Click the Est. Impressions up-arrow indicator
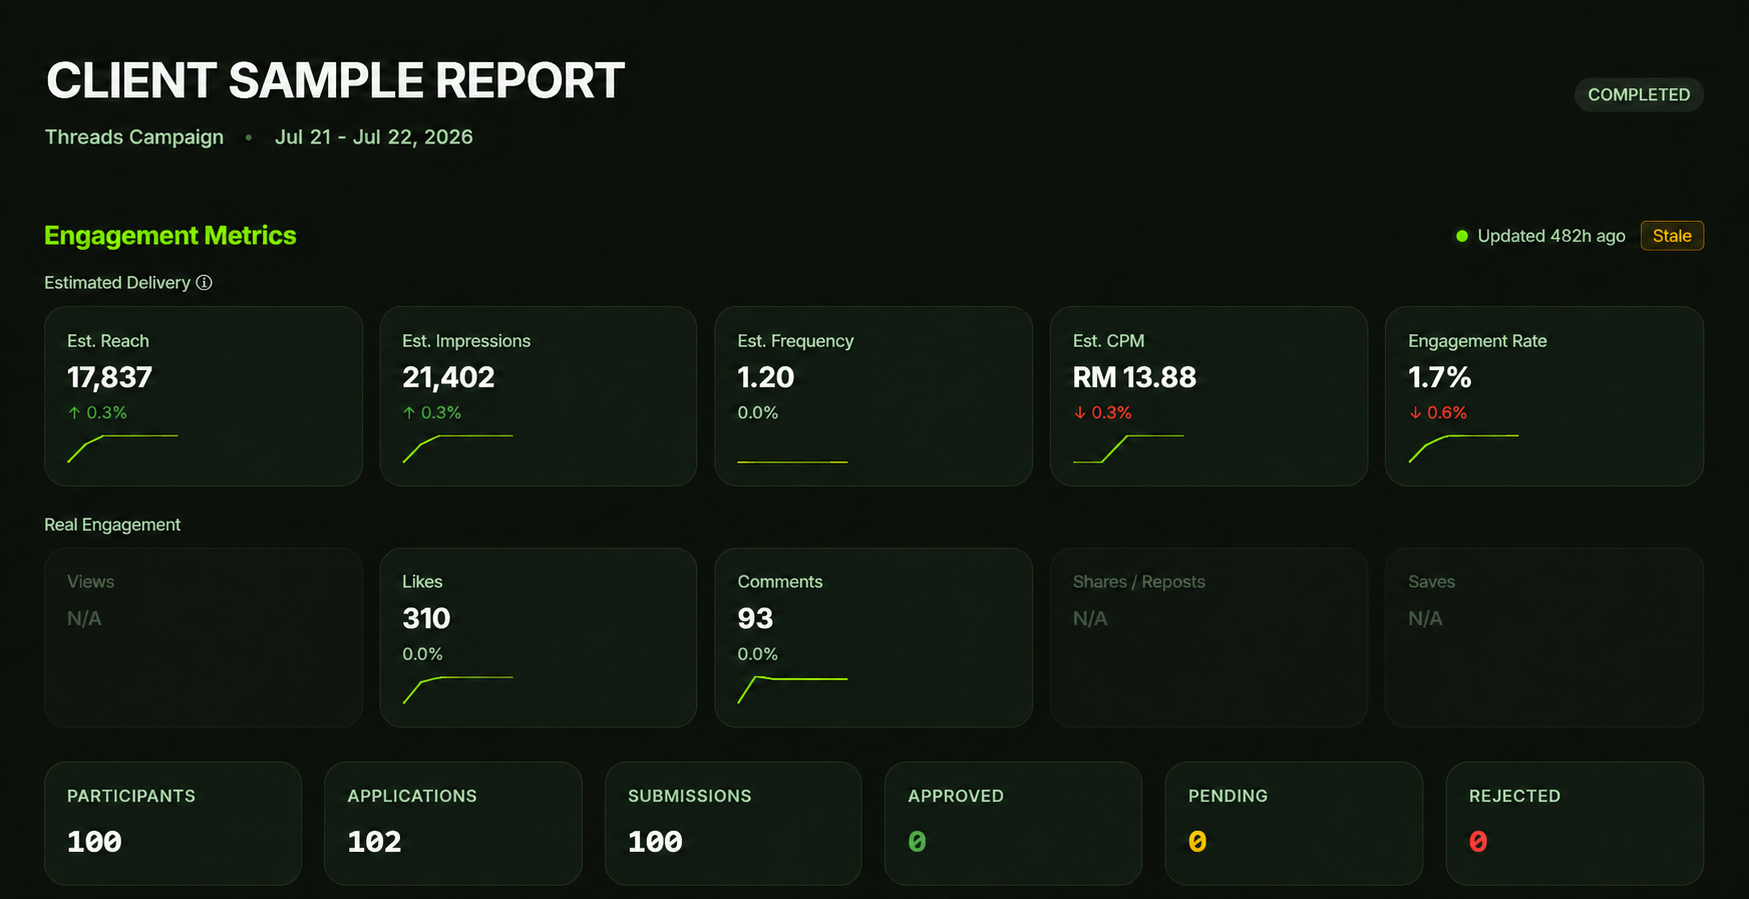 pos(409,412)
